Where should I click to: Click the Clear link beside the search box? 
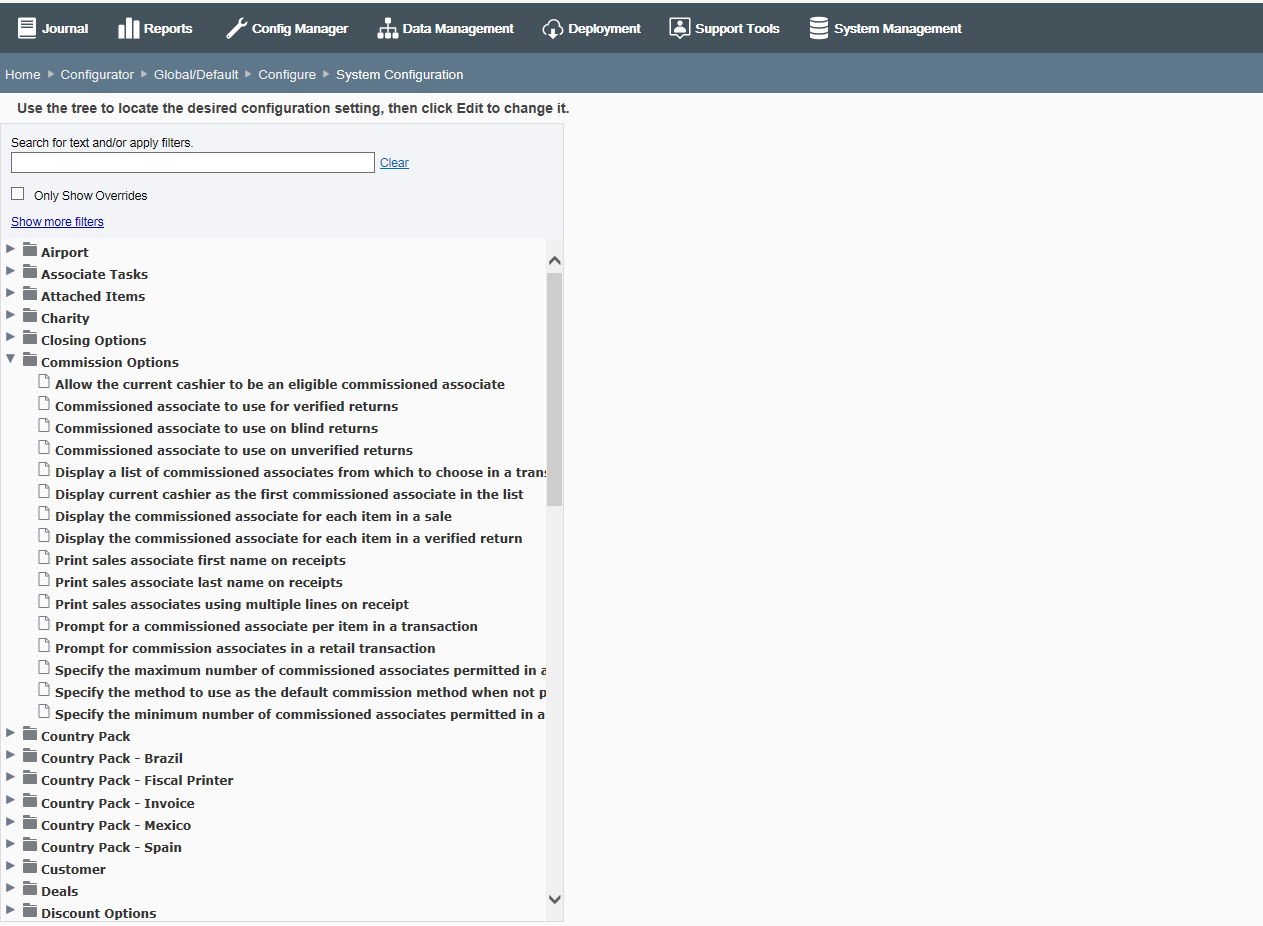coord(394,162)
